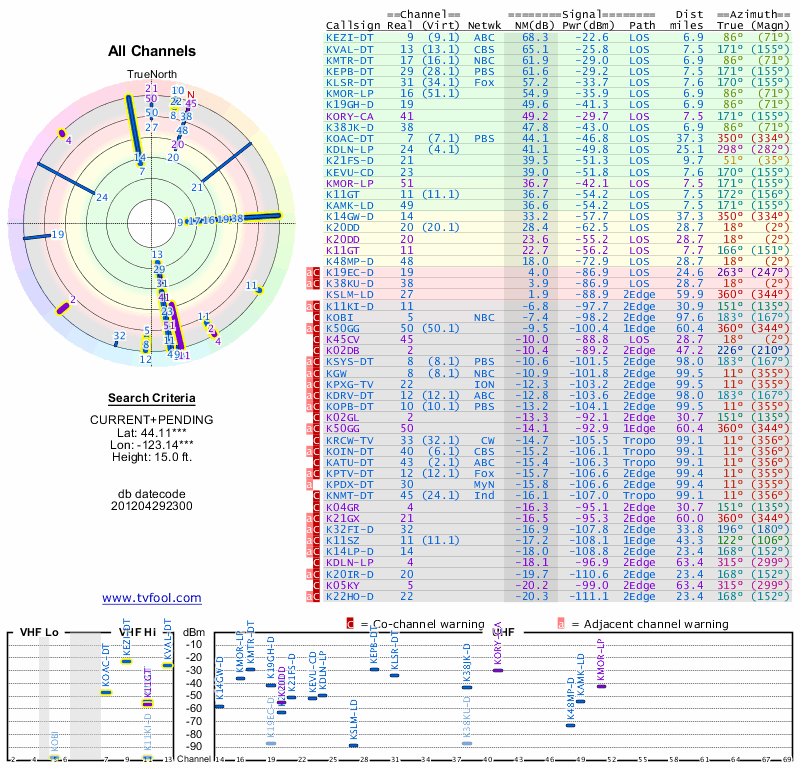The image size is (800, 768).
Task: Click the K48MP-D callsign in the table
Action: pyautogui.click(x=349, y=261)
